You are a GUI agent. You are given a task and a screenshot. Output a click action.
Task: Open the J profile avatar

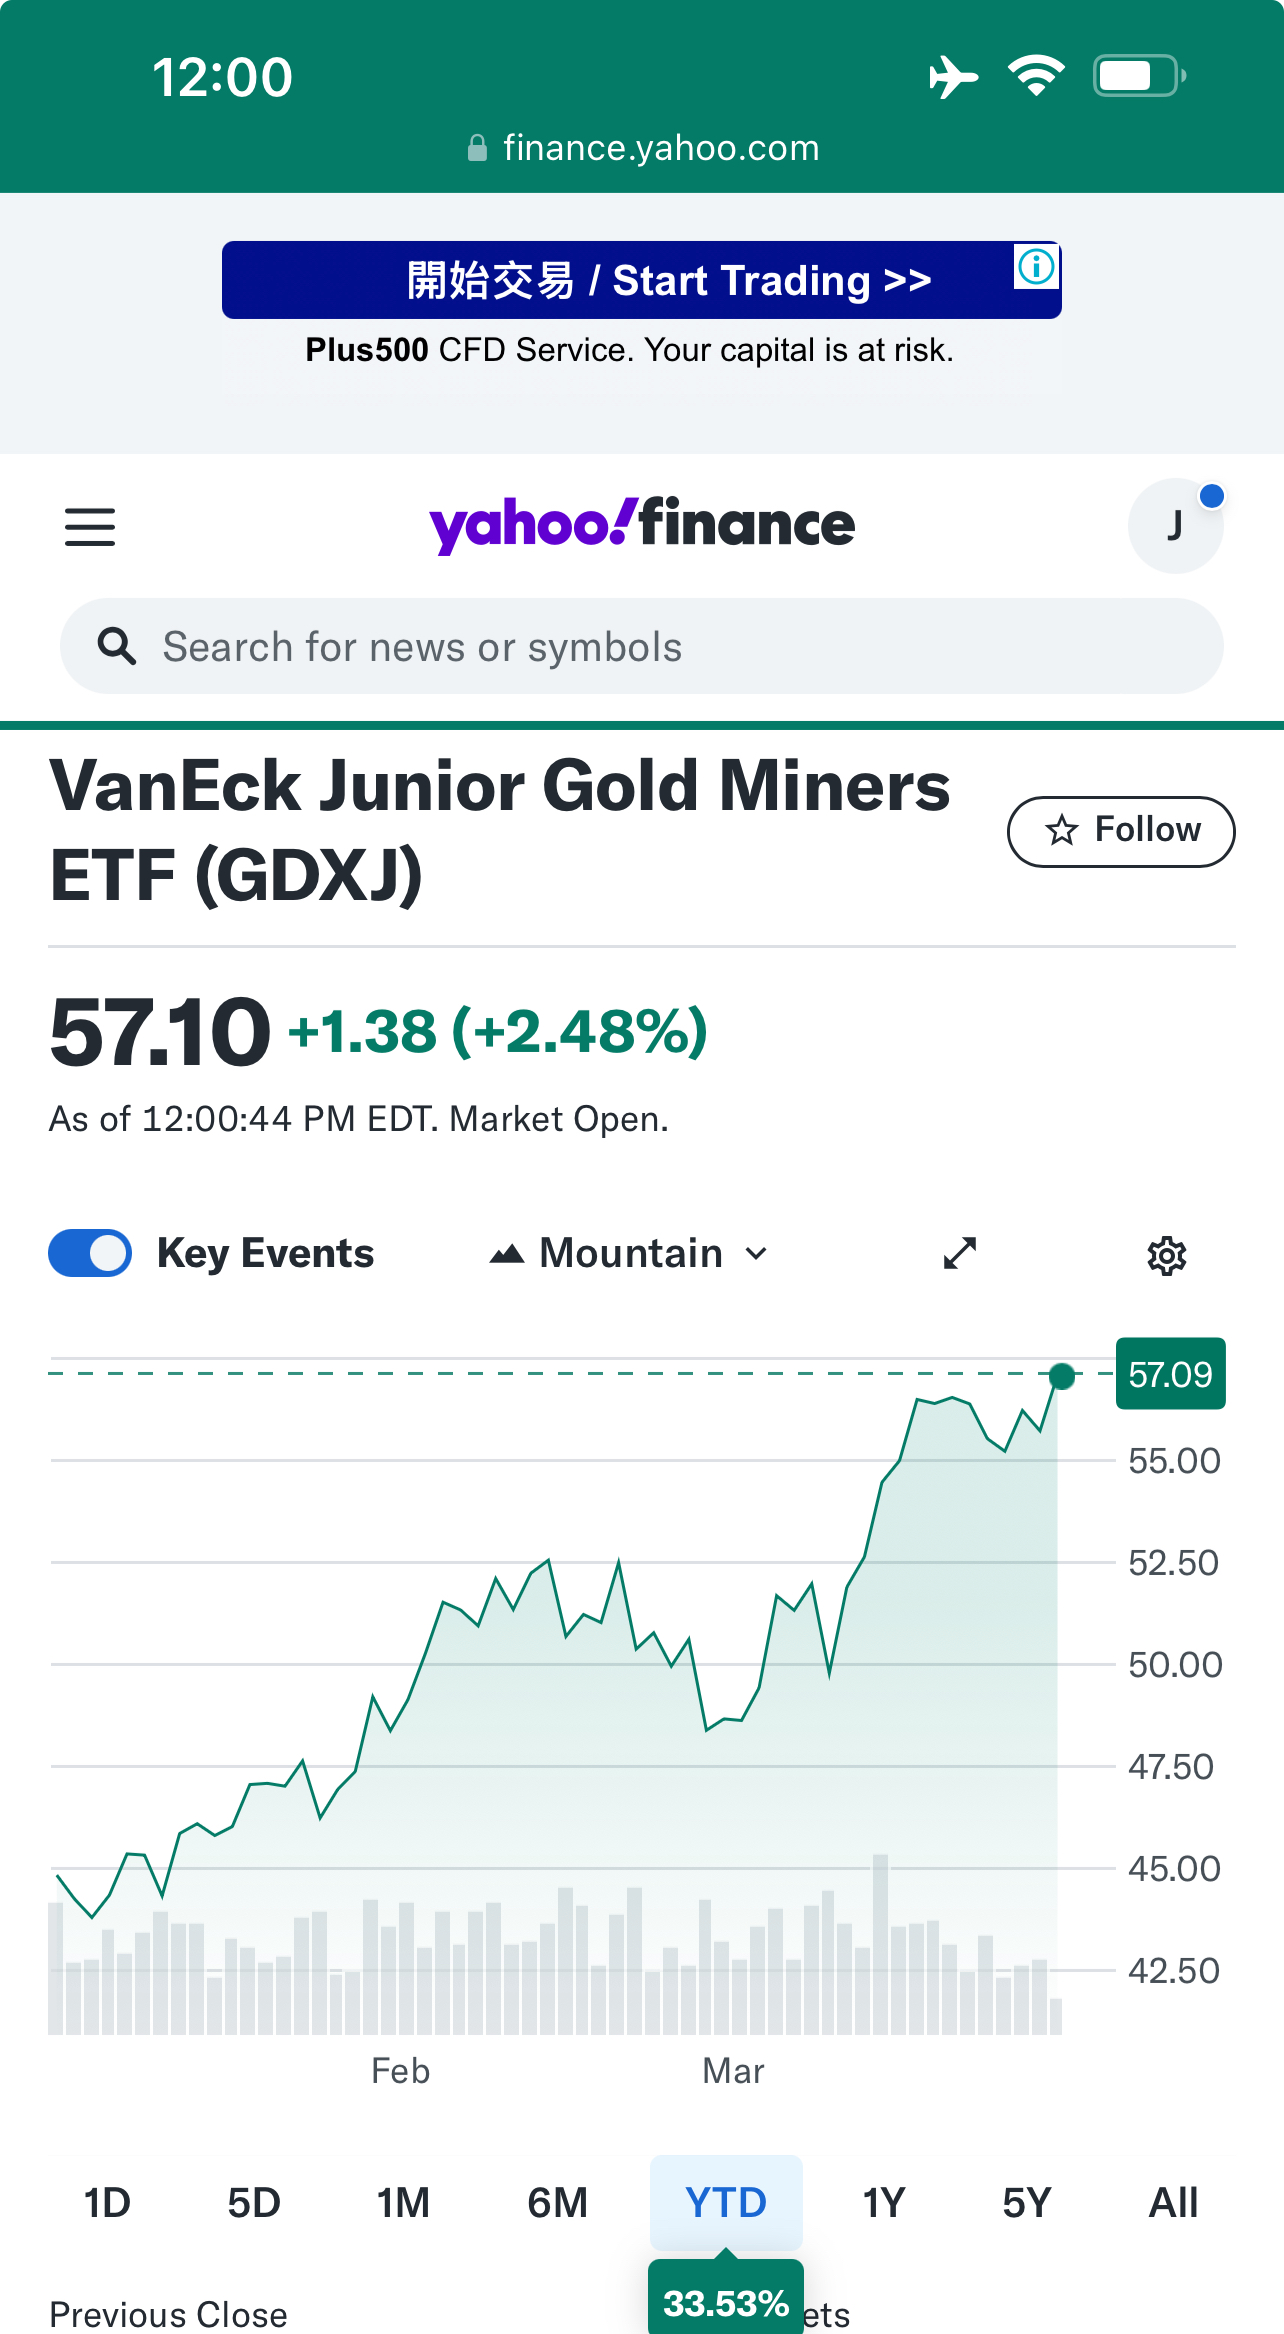coord(1175,526)
